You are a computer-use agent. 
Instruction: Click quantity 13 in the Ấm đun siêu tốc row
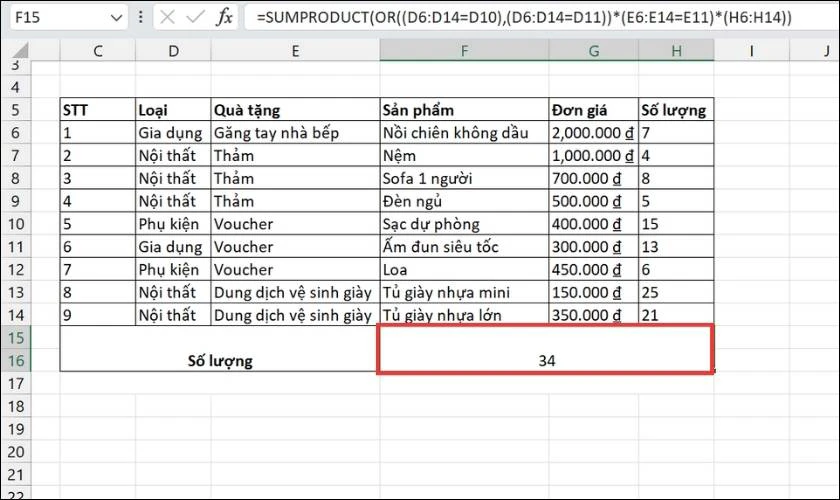pos(676,247)
